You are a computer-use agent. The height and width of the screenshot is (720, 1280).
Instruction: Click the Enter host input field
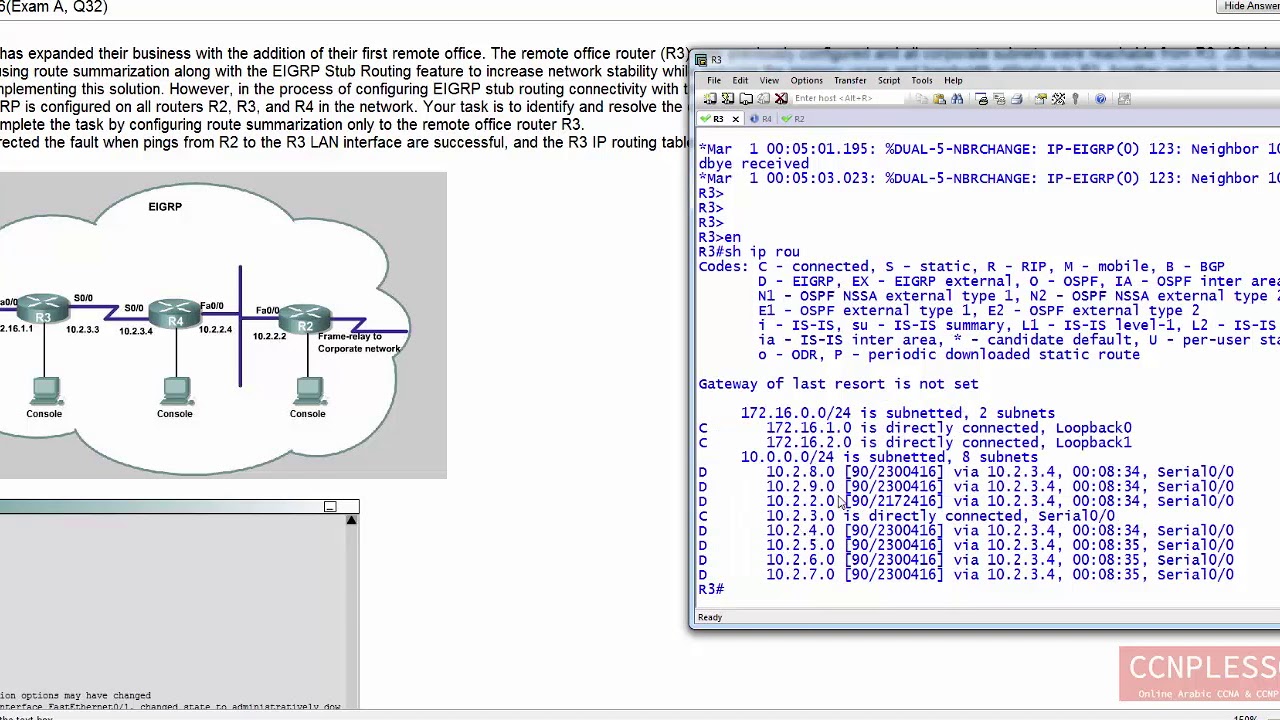tap(848, 98)
